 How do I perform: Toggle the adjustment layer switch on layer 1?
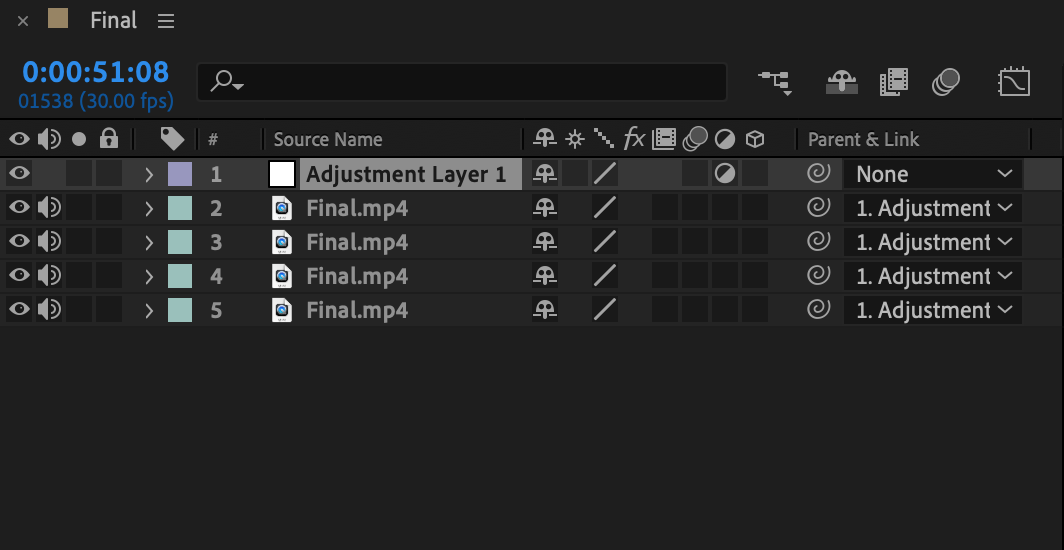pos(725,174)
